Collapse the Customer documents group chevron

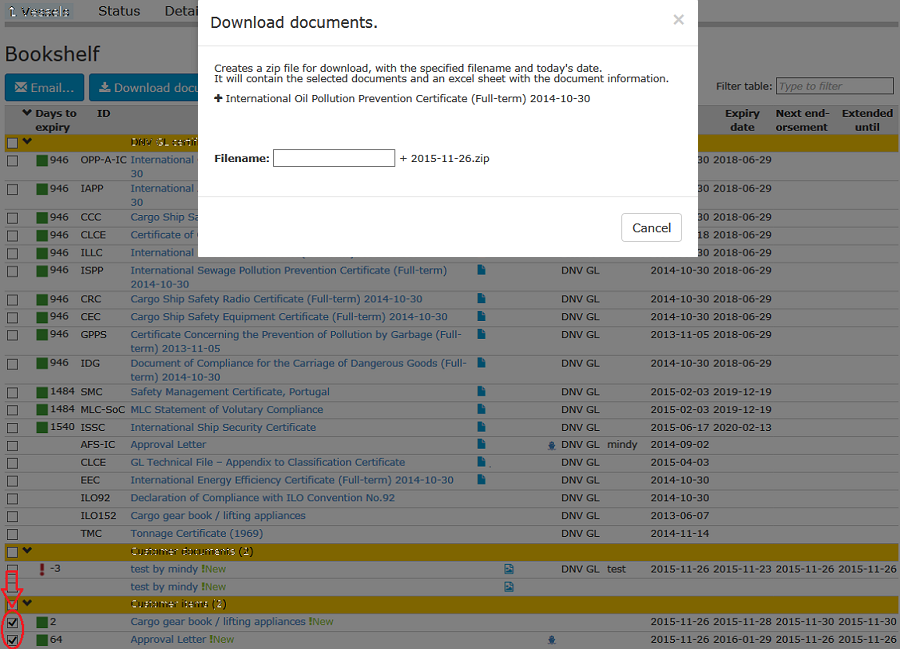[27, 551]
